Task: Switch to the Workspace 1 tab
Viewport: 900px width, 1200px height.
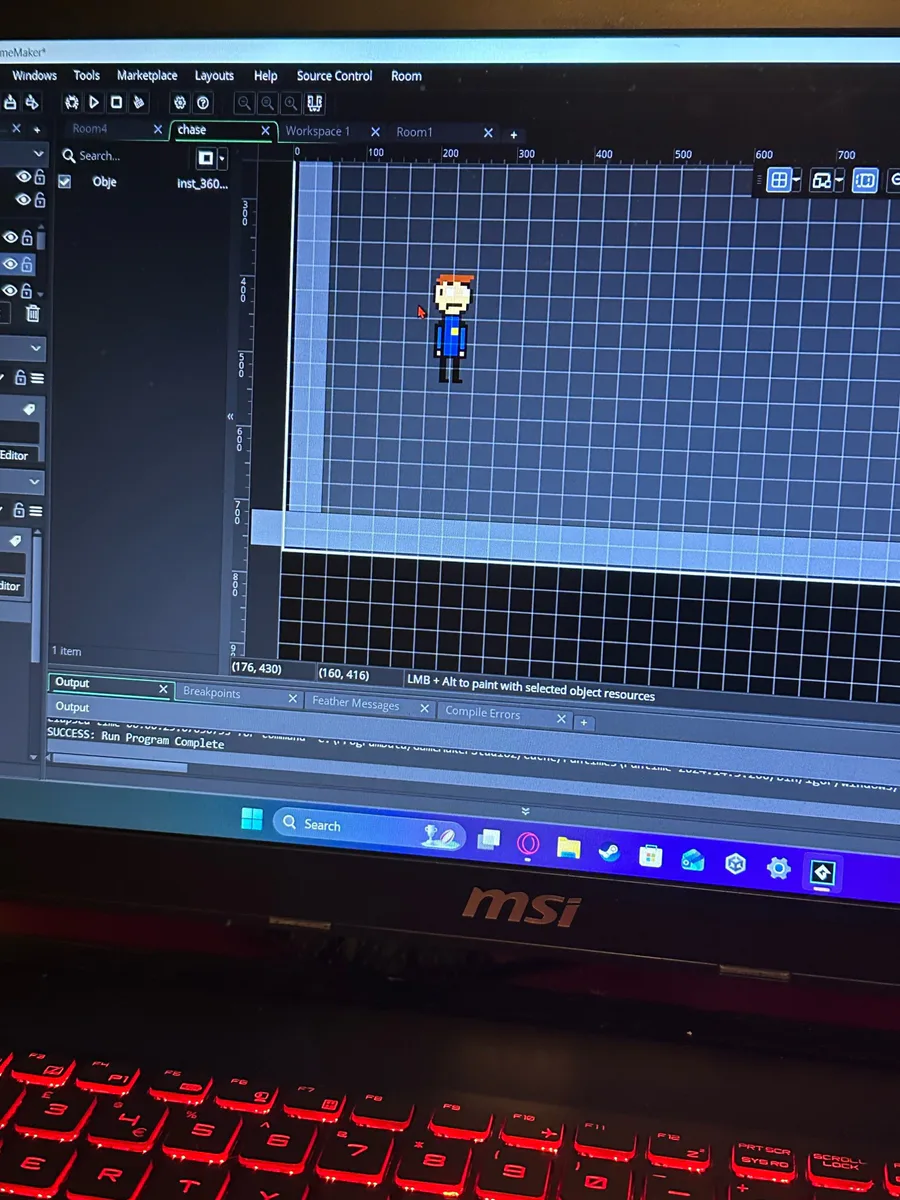Action: pos(318,131)
